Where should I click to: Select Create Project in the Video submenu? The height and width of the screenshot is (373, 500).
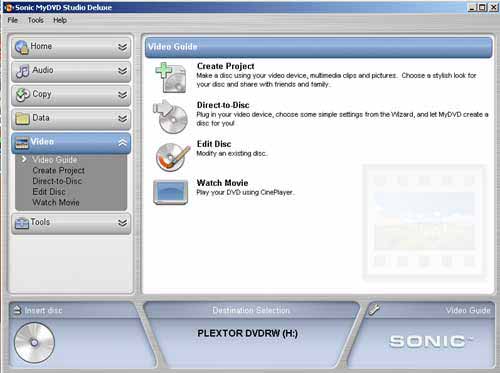pyautogui.click(x=58, y=170)
